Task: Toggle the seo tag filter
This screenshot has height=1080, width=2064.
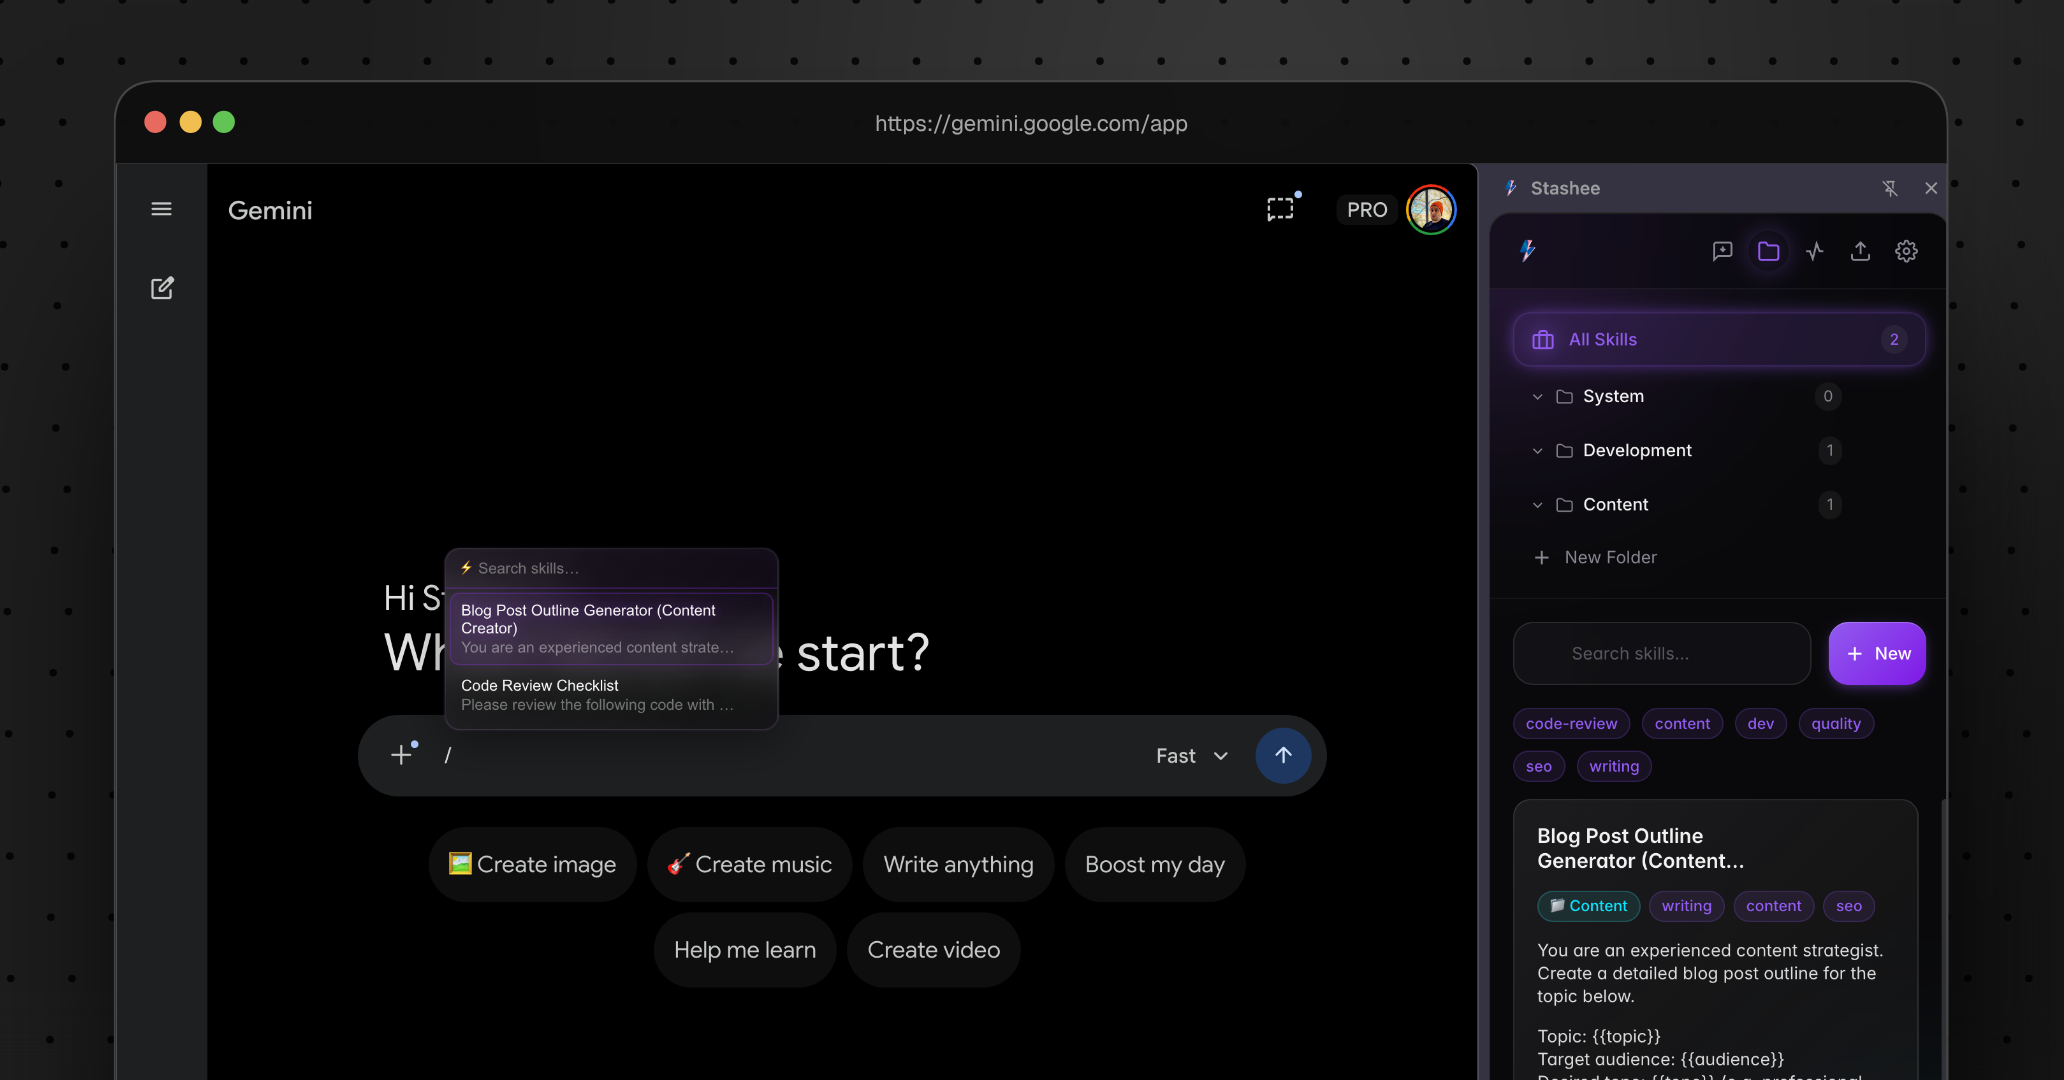Action: click(x=1538, y=766)
